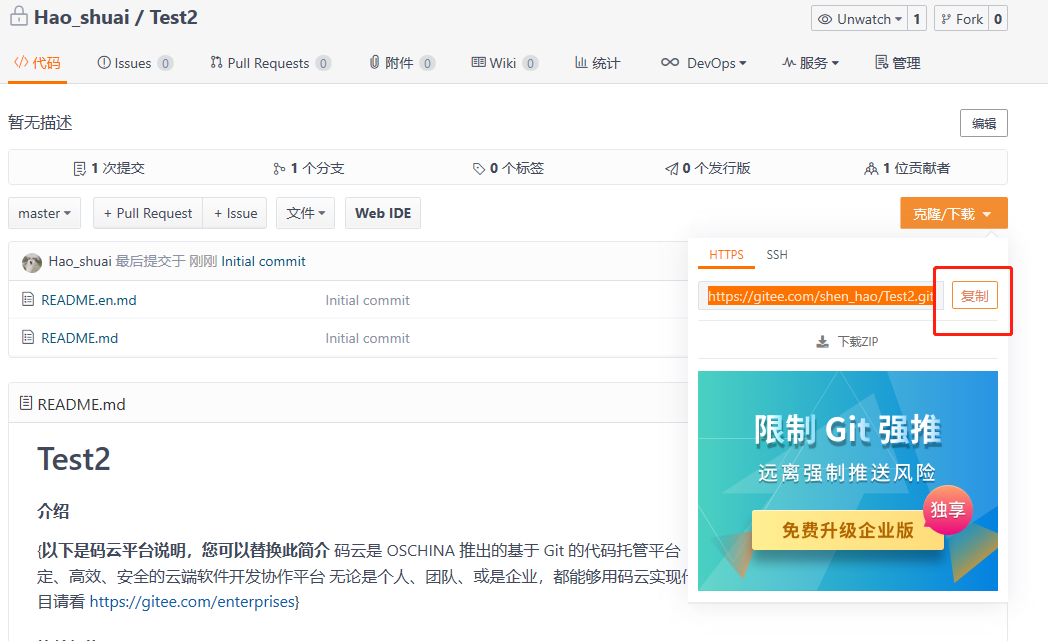Open the 统计 statistics tab
The width and height of the screenshot is (1048, 641).
click(x=598, y=63)
